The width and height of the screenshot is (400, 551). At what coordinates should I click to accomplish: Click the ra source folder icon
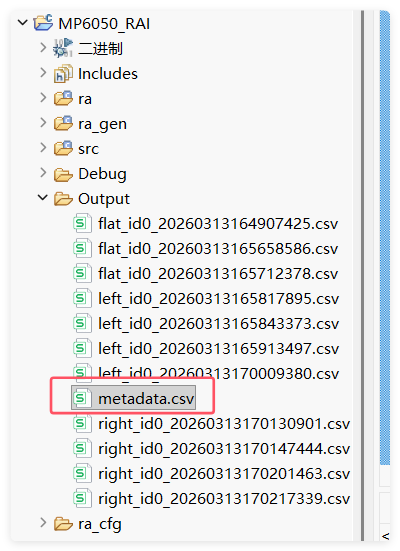click(63, 98)
